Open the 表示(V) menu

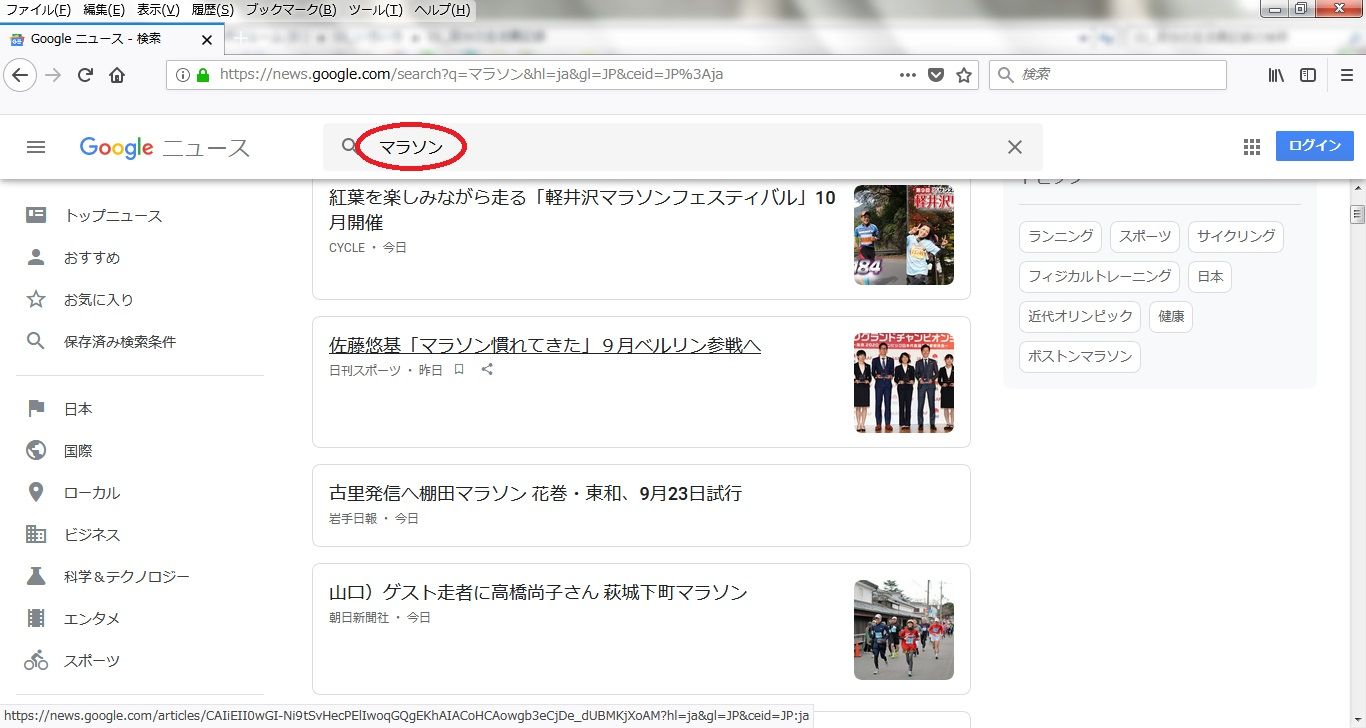[158, 10]
